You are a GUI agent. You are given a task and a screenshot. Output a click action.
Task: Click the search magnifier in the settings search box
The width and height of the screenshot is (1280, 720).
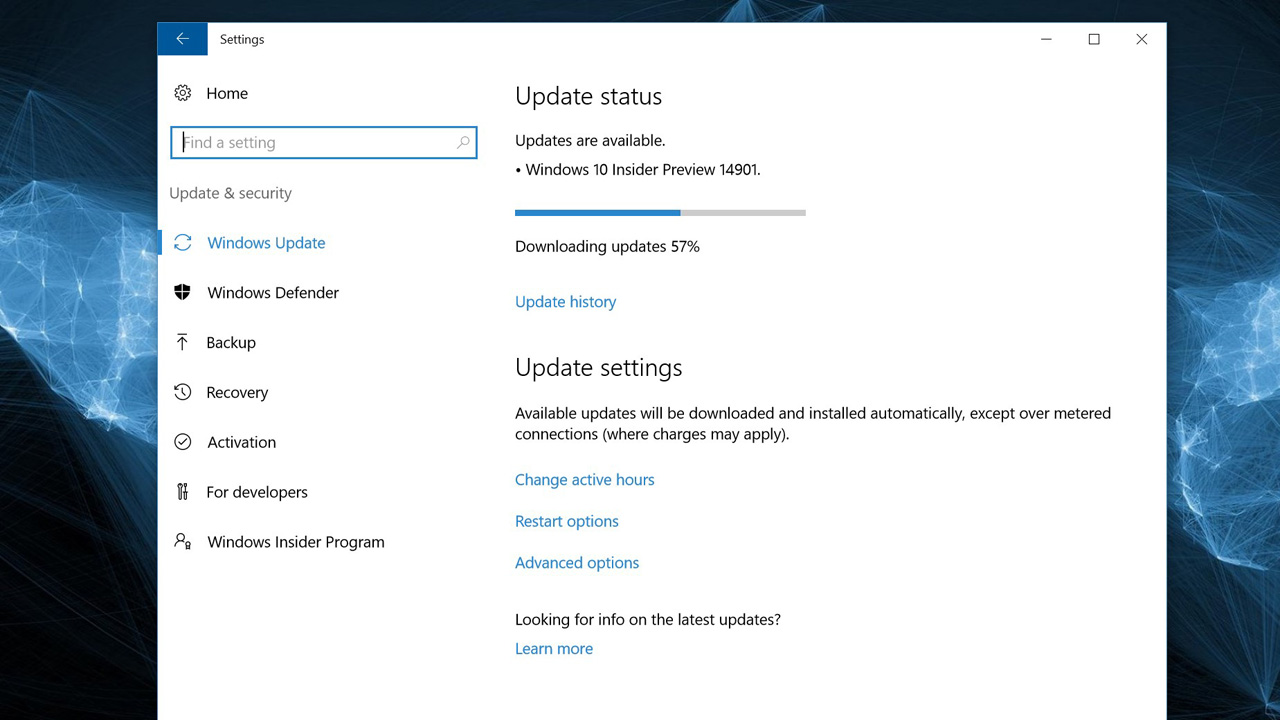(x=462, y=142)
